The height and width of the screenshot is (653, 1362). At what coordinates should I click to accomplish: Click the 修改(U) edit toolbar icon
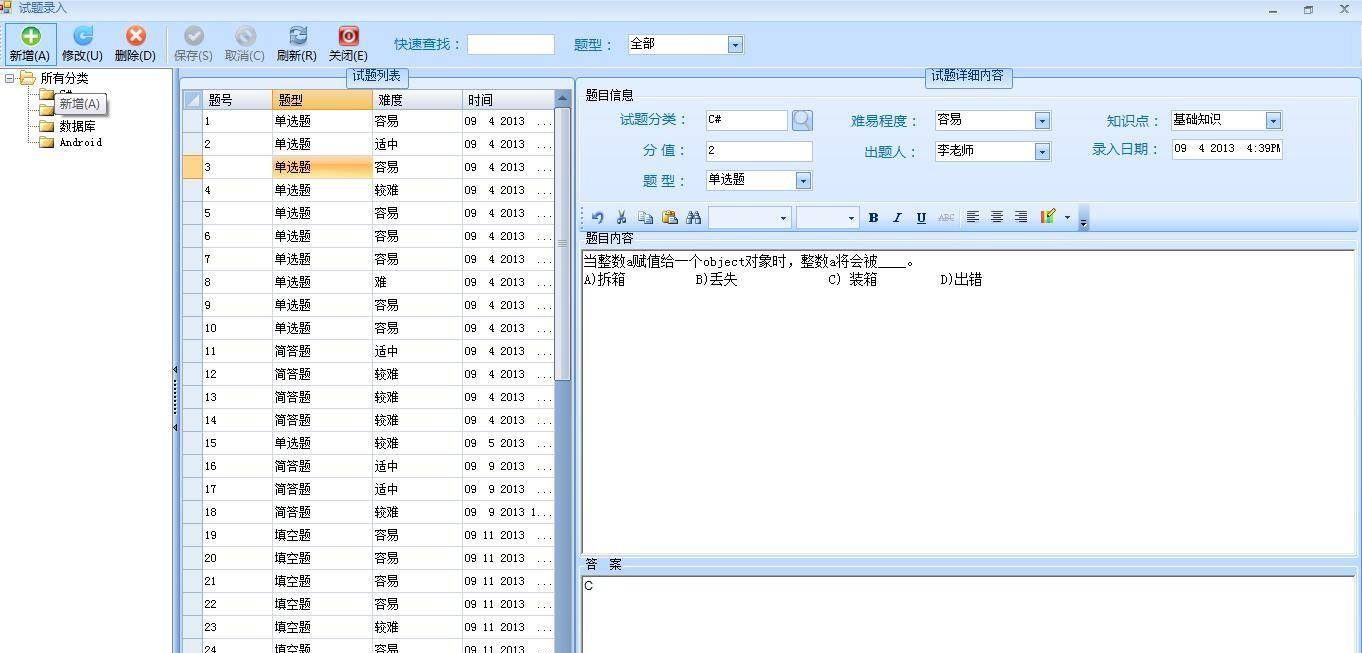82,44
